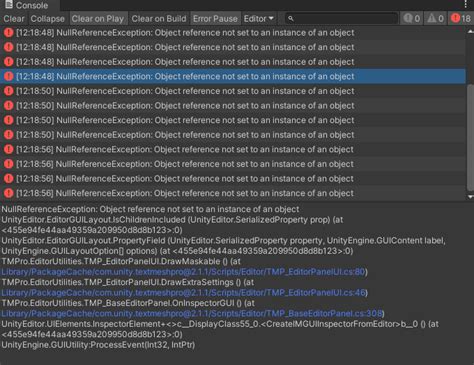Open the TMP_EditorPanelUI.cs:80 source link
474x365 pixels.
tap(183, 272)
